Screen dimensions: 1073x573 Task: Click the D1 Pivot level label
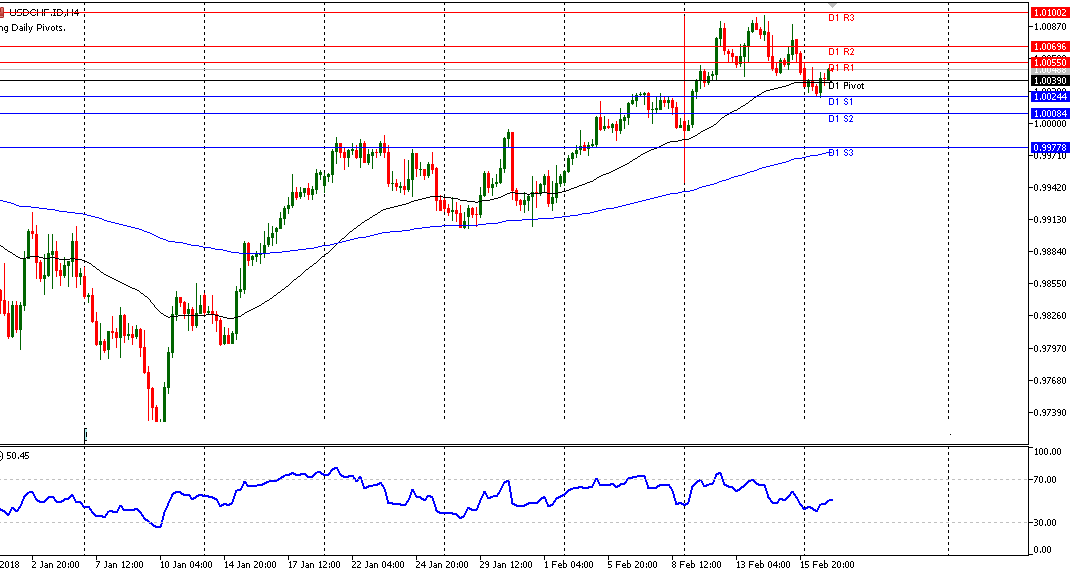pos(845,86)
